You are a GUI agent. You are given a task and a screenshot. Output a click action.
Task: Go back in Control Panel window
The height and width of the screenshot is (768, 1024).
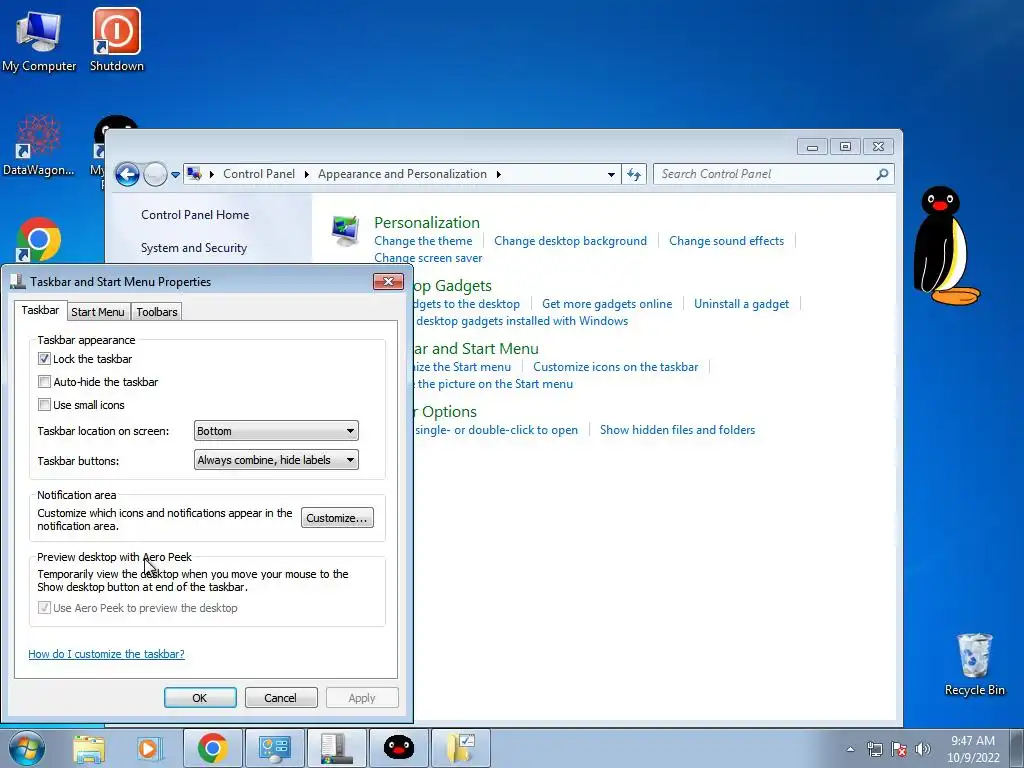point(127,174)
